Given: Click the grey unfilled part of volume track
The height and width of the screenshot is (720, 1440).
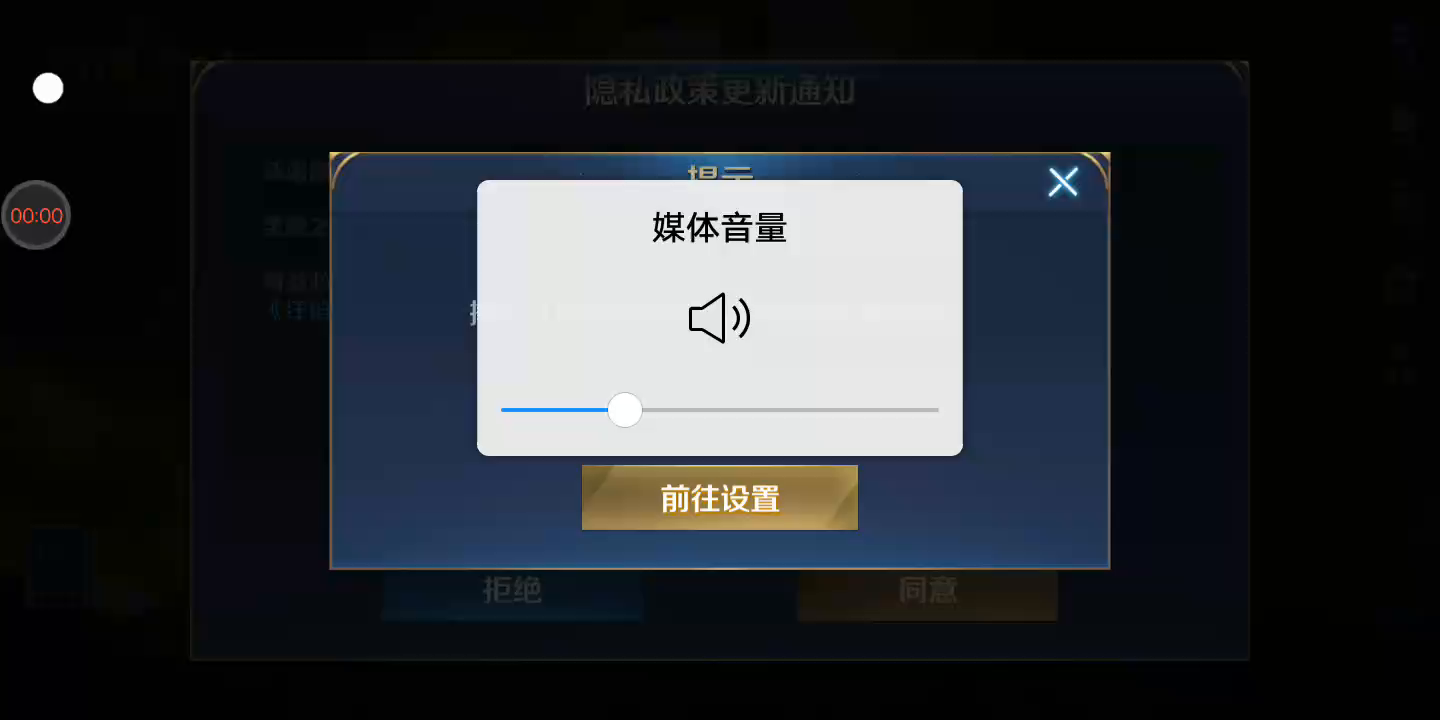Looking at the screenshot, I should click(790, 410).
